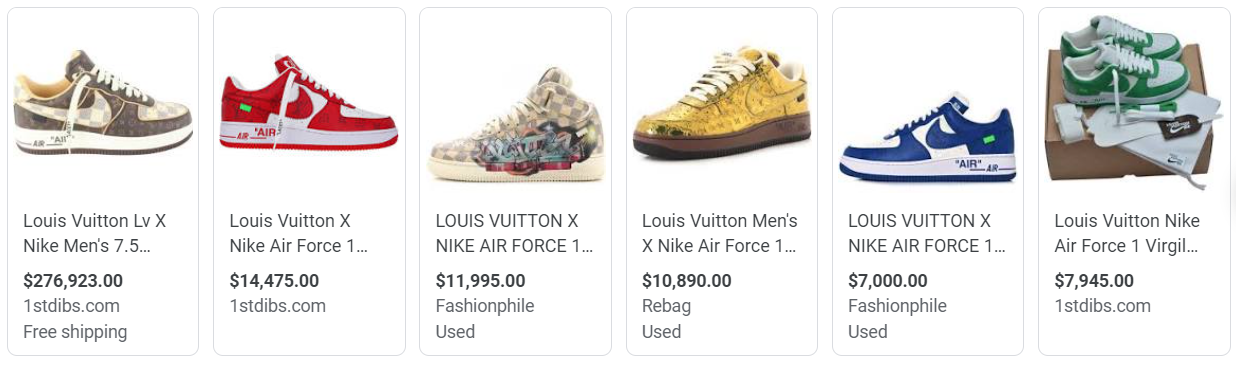Click the Used label under Rebag
1236x365 pixels.
click(661, 332)
